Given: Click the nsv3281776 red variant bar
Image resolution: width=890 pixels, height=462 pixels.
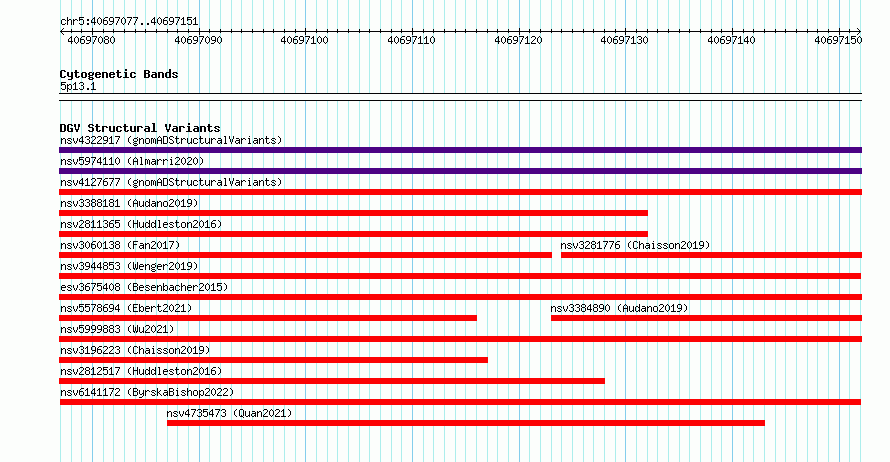Looking at the screenshot, I should click(712, 255).
